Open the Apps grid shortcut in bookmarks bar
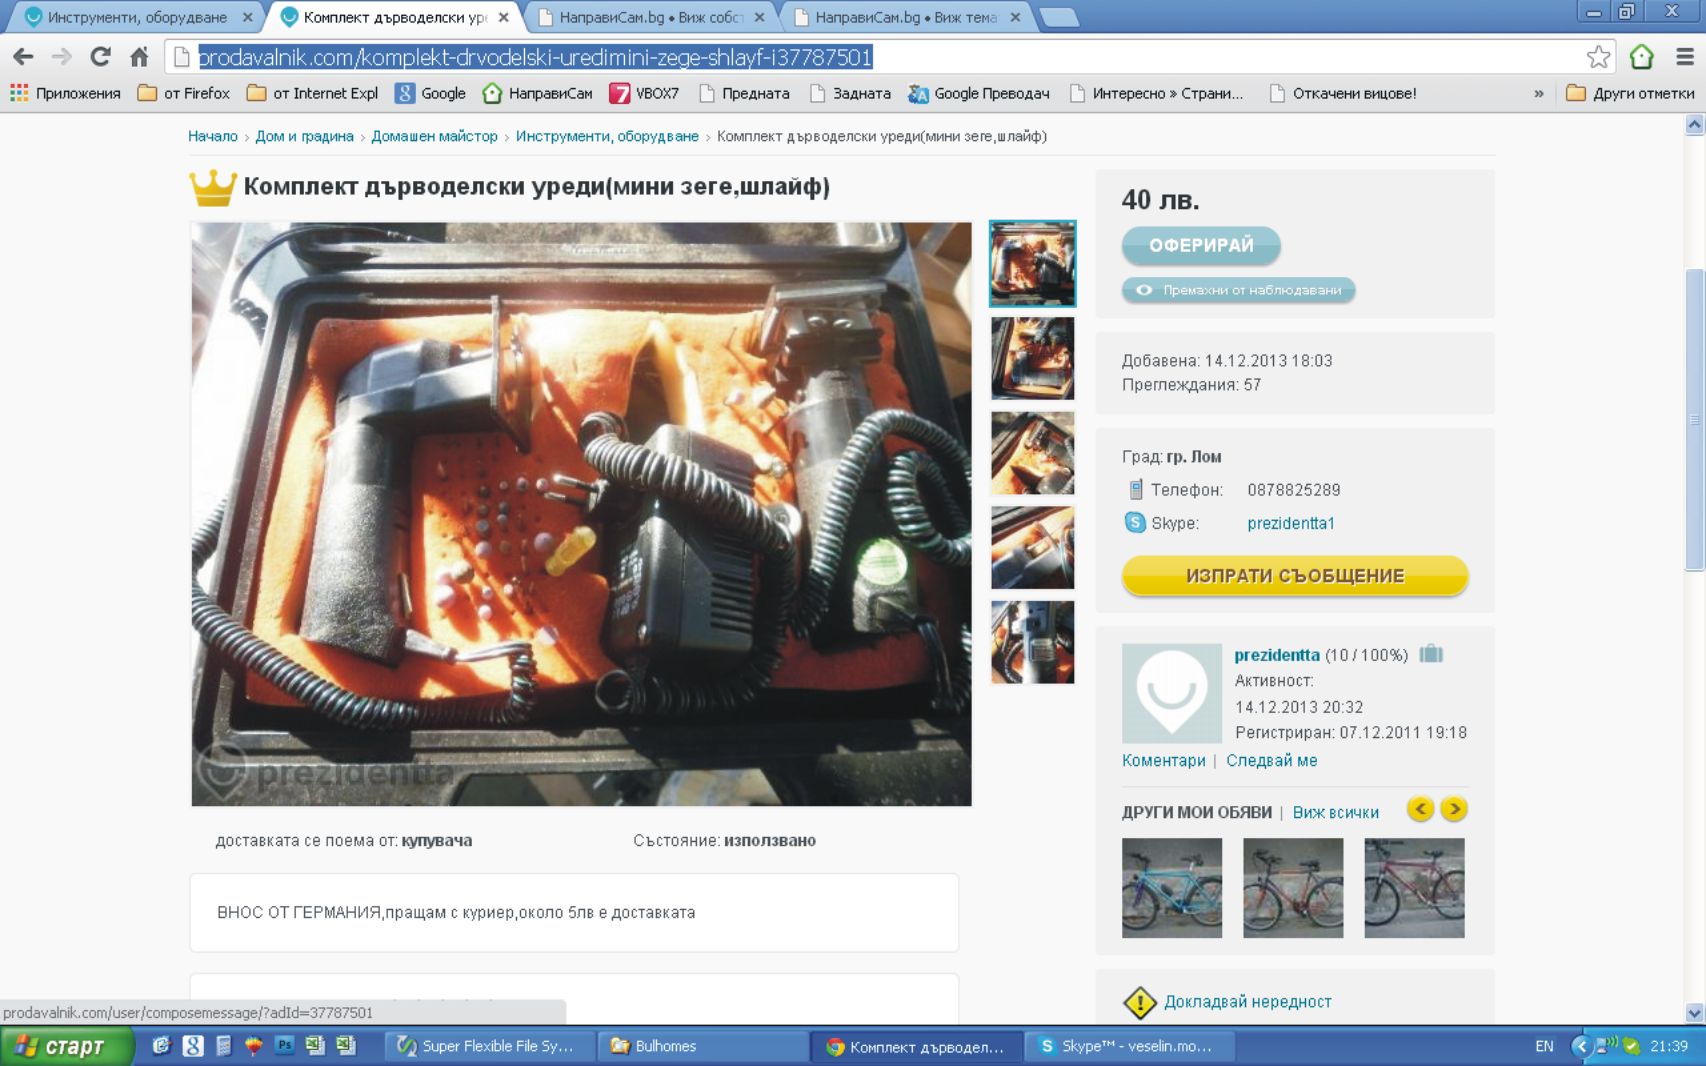1706x1066 pixels. (19, 93)
